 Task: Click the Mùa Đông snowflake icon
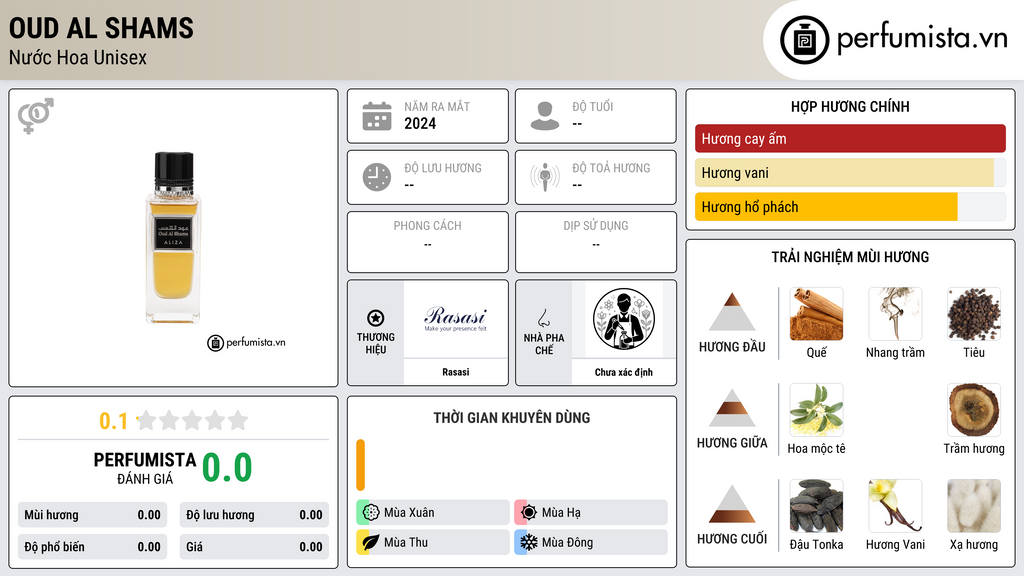pyautogui.click(x=529, y=542)
